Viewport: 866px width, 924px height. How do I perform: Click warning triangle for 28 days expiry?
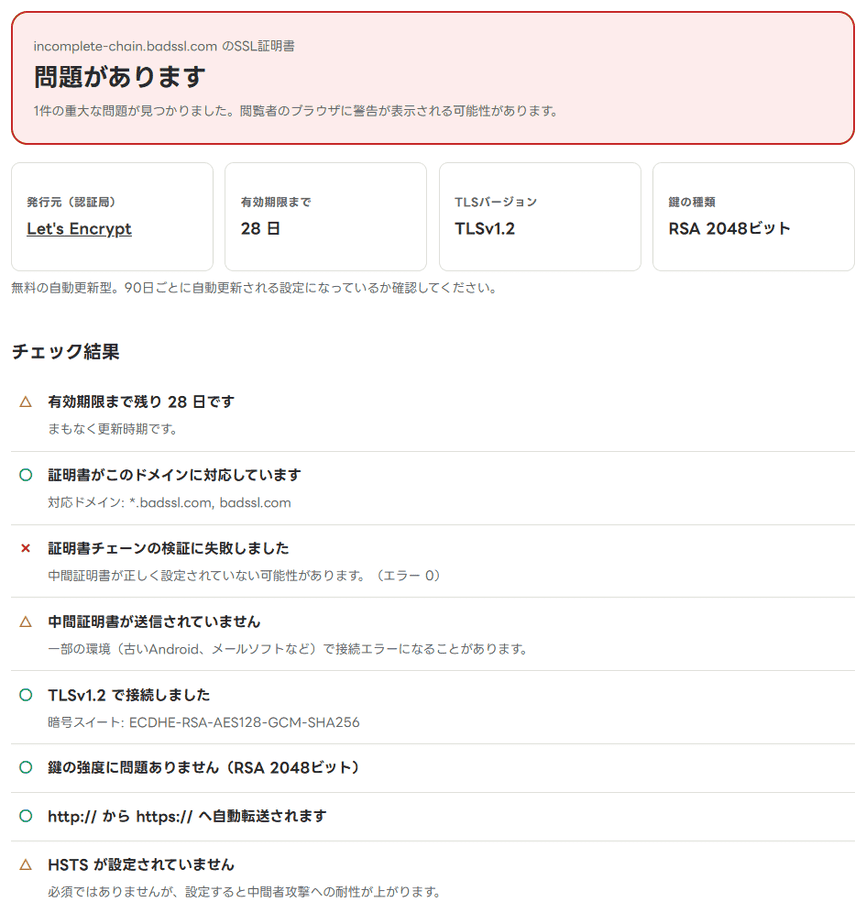25,402
